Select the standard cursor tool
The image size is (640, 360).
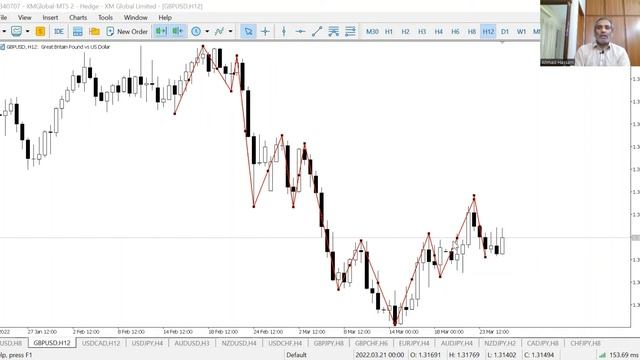(x=248, y=31)
